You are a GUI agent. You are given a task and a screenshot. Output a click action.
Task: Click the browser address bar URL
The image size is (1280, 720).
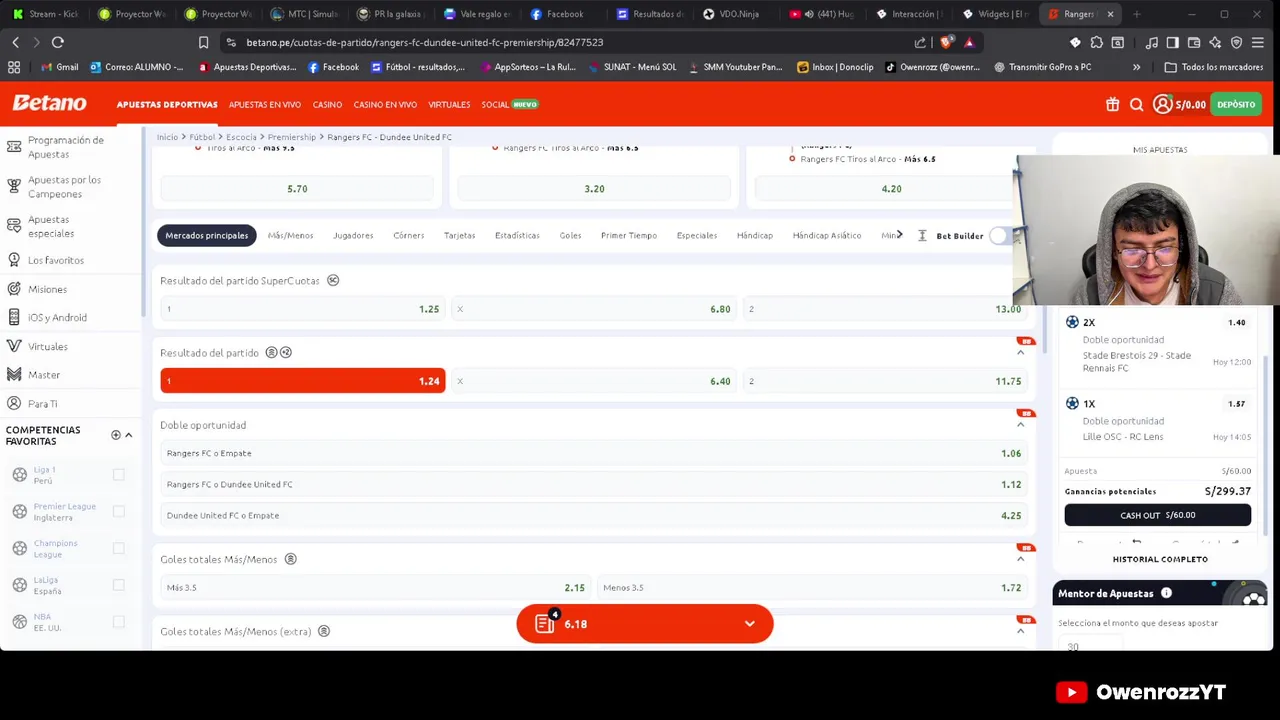(425, 42)
